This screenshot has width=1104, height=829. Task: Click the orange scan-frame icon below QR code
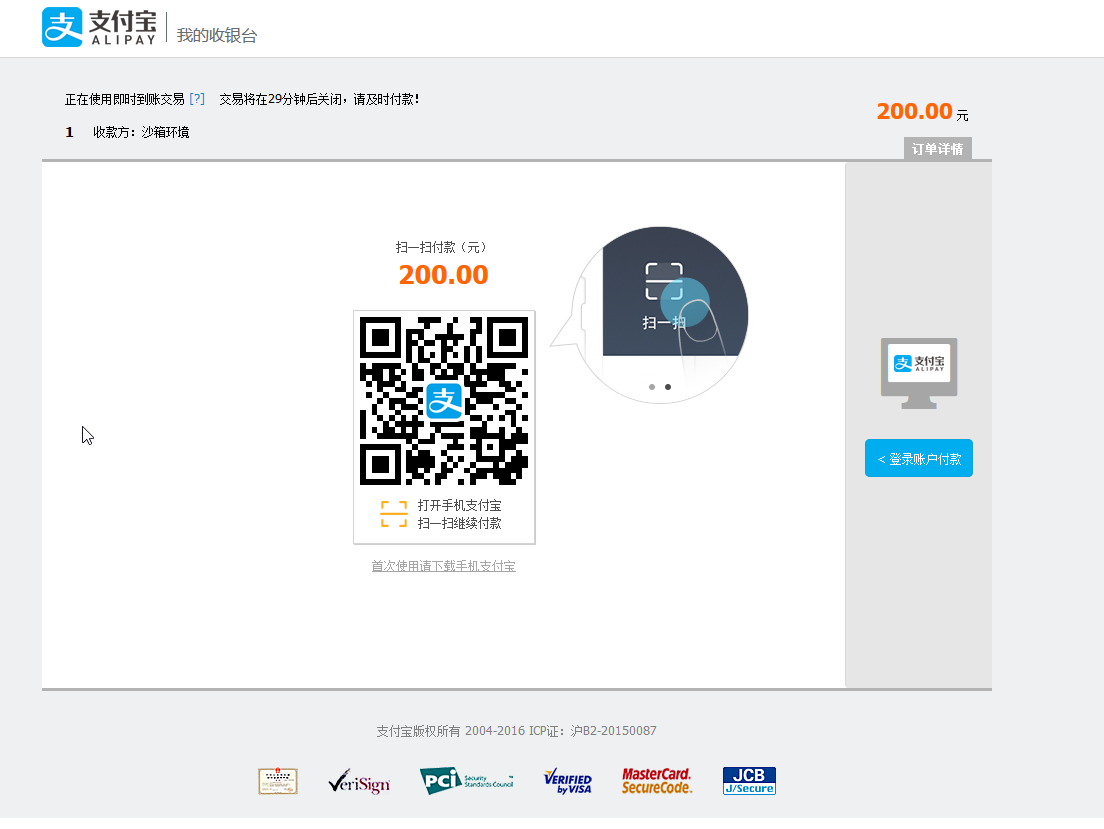(394, 514)
